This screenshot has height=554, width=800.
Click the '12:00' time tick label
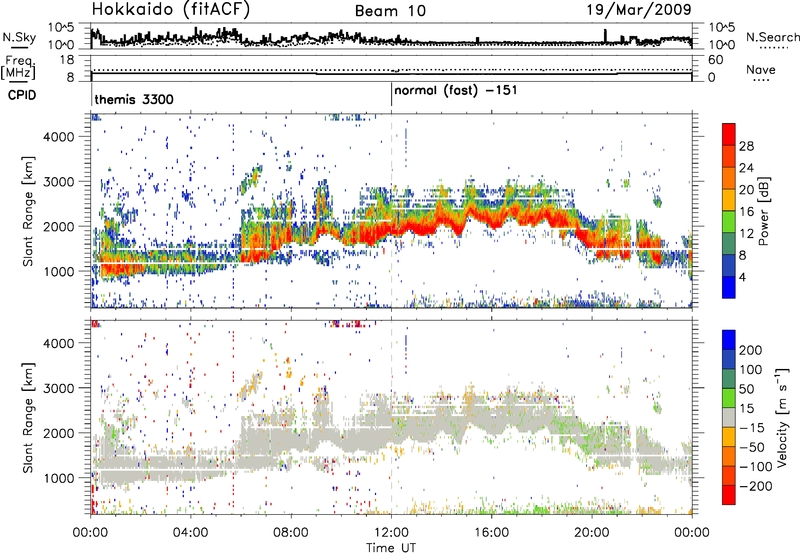(x=391, y=533)
